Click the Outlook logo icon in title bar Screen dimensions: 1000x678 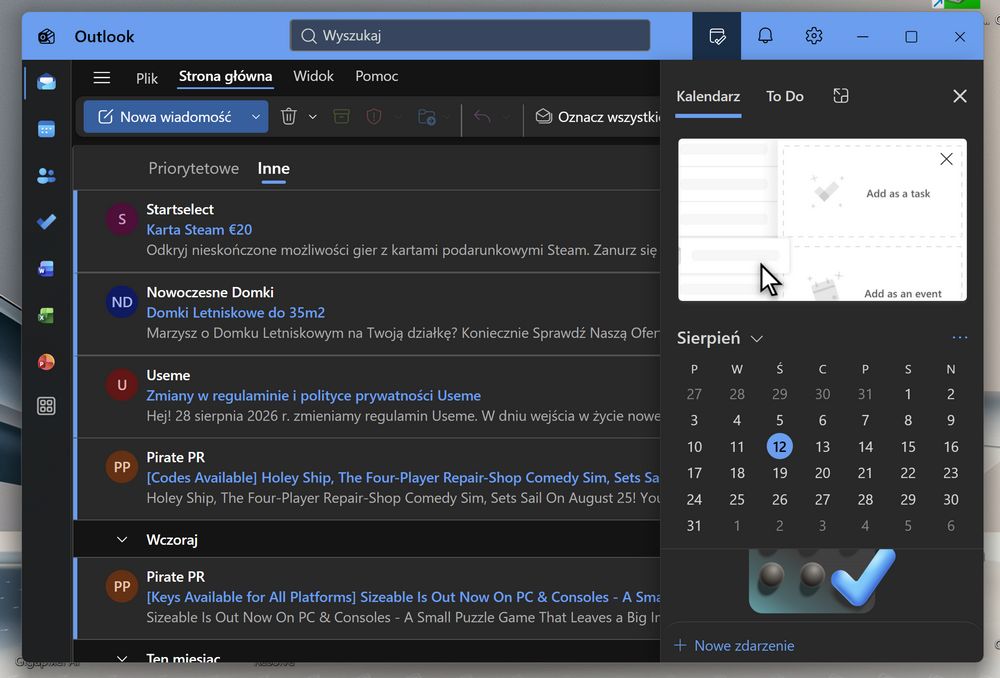point(47,36)
